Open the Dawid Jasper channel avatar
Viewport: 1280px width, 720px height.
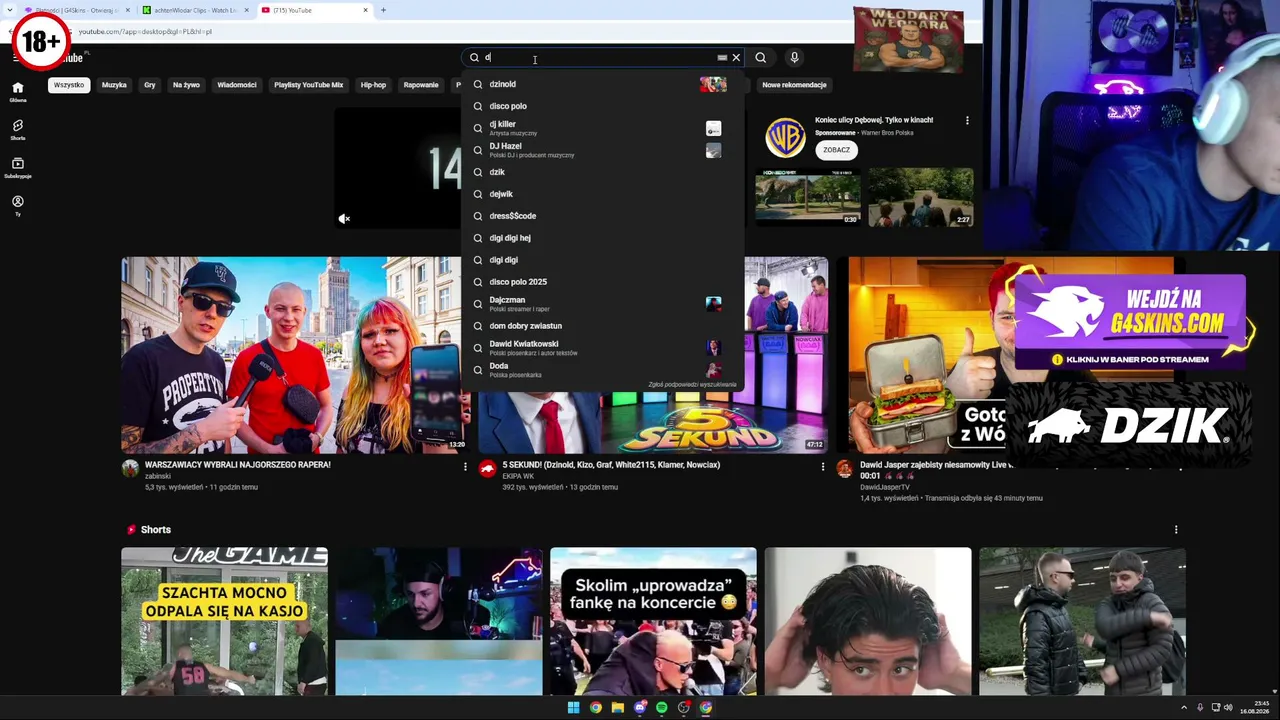click(845, 469)
